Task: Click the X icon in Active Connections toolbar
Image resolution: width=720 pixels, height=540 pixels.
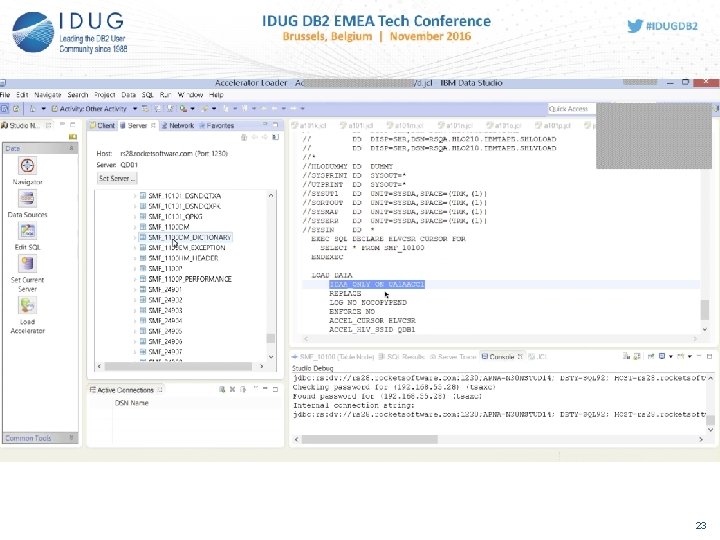Action: 232,389
